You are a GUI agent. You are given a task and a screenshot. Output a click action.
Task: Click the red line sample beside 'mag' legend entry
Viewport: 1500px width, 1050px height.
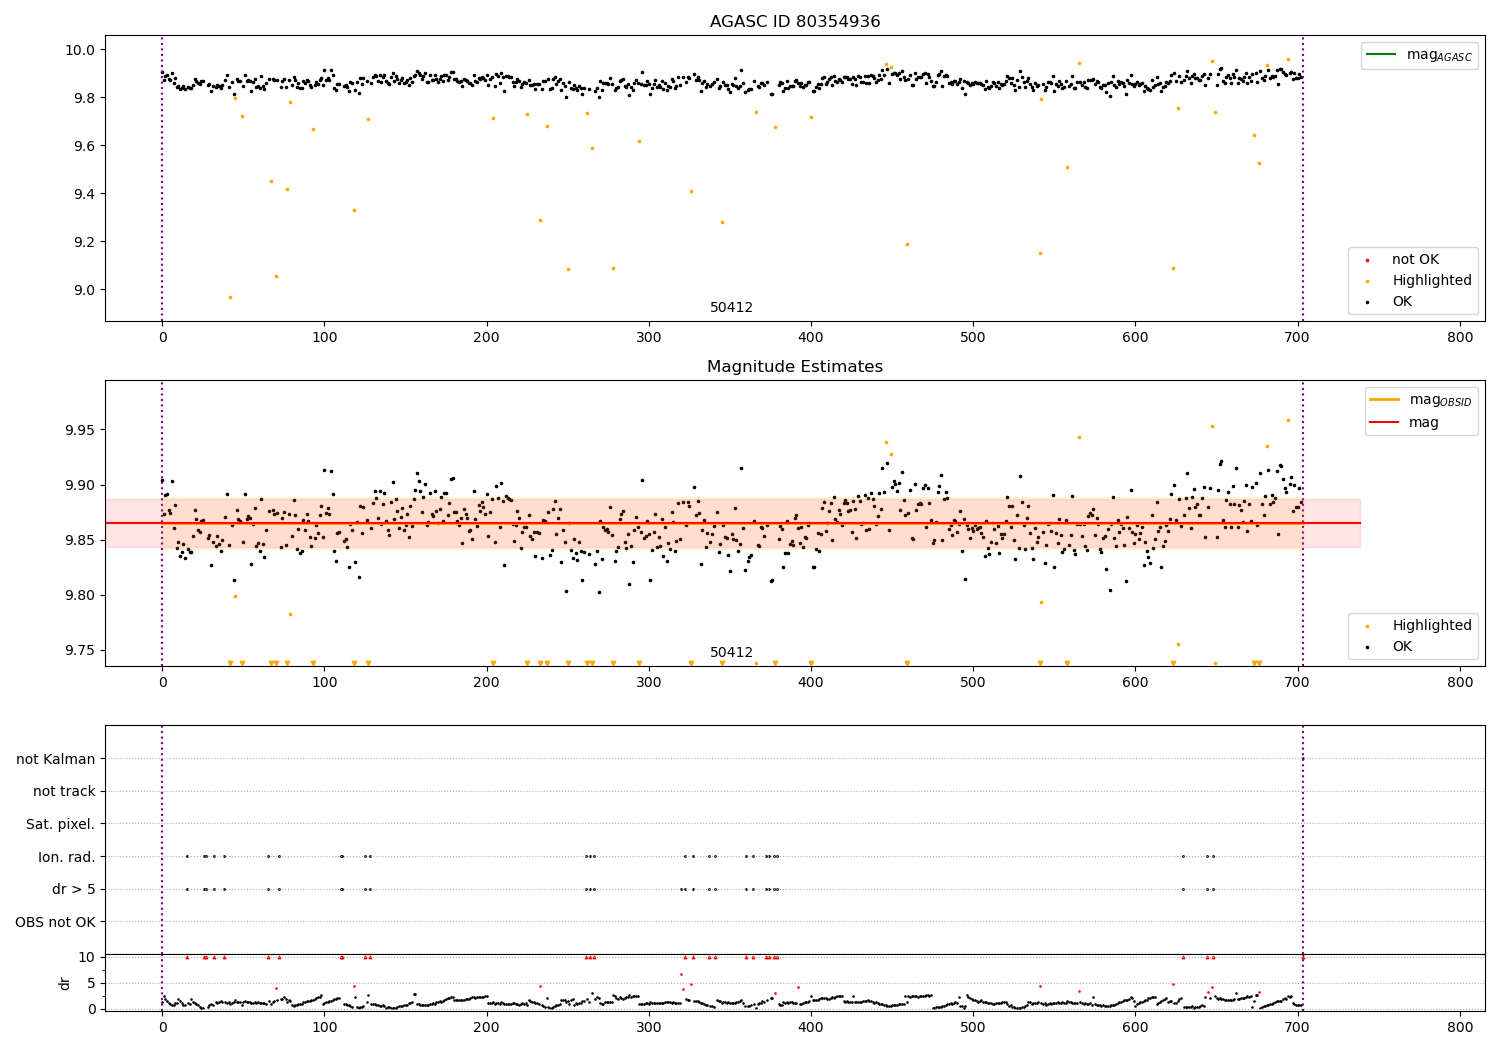(x=1385, y=422)
